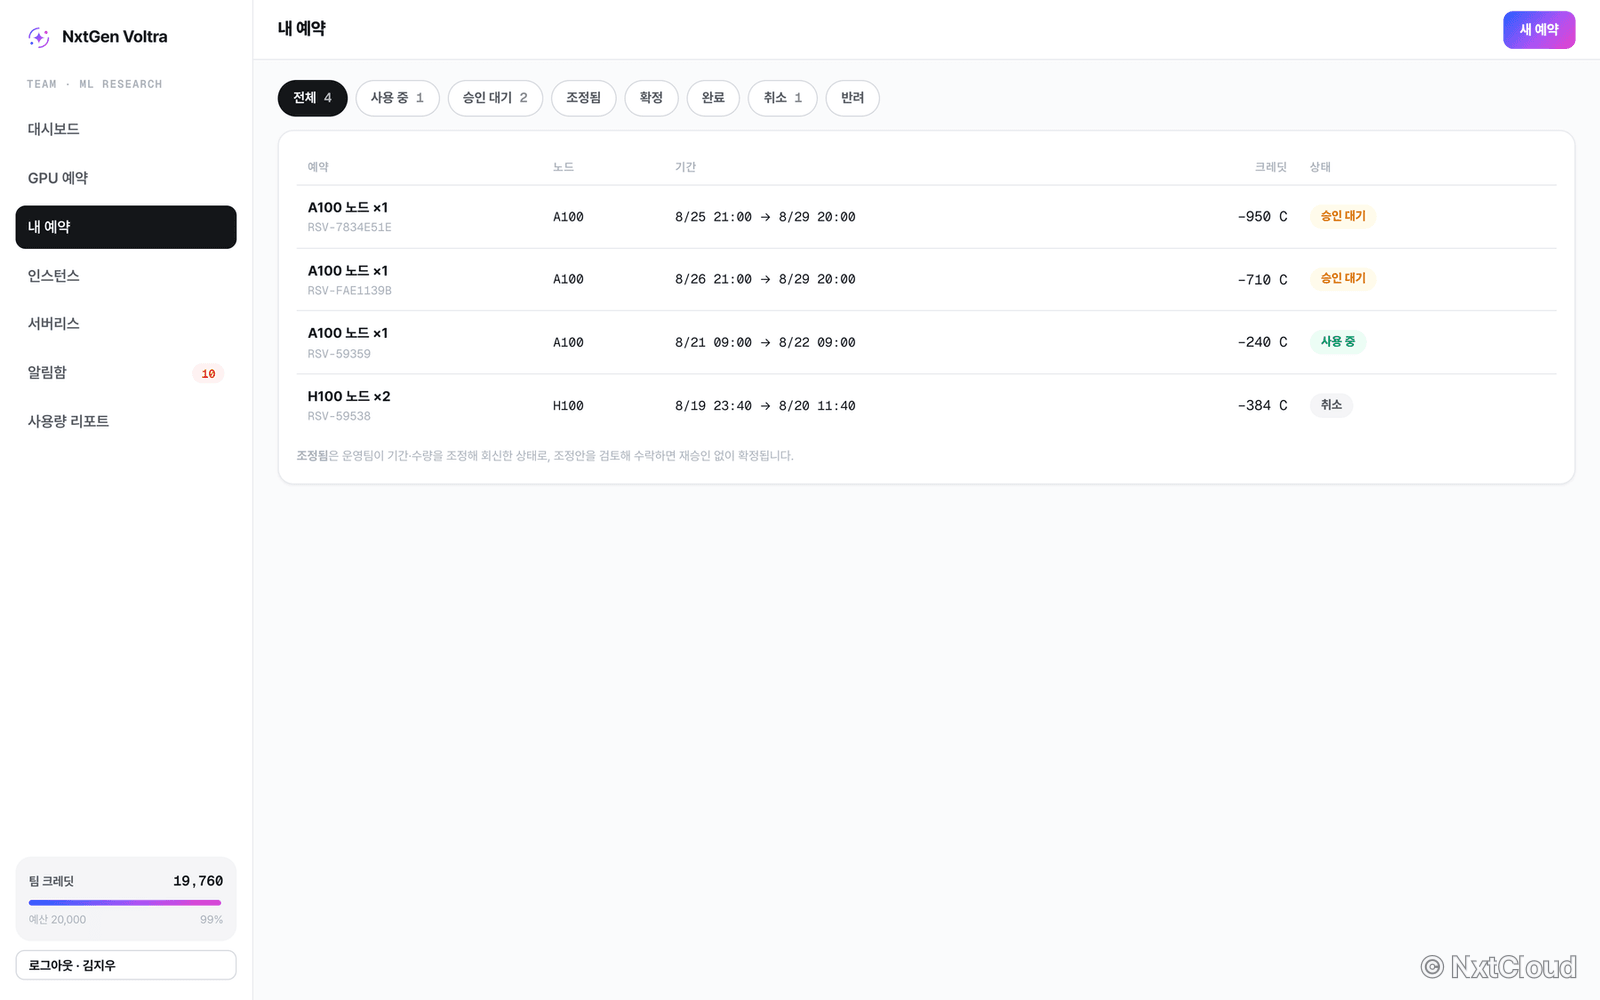Image resolution: width=1600 pixels, height=1000 pixels.
Task: Click the 상태 column header
Action: coord(1320,167)
